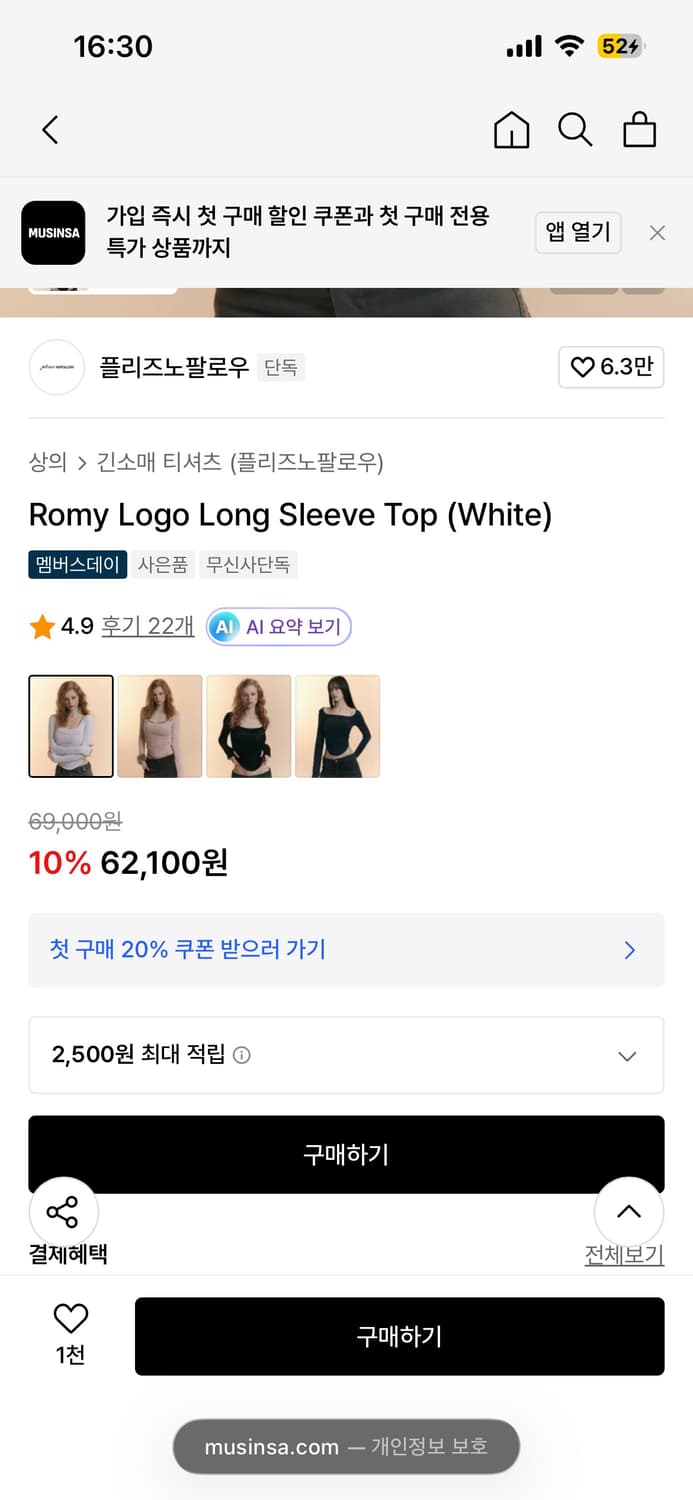693x1500 pixels.
Task: Tap the white top product thumbnail
Action: pos(70,726)
